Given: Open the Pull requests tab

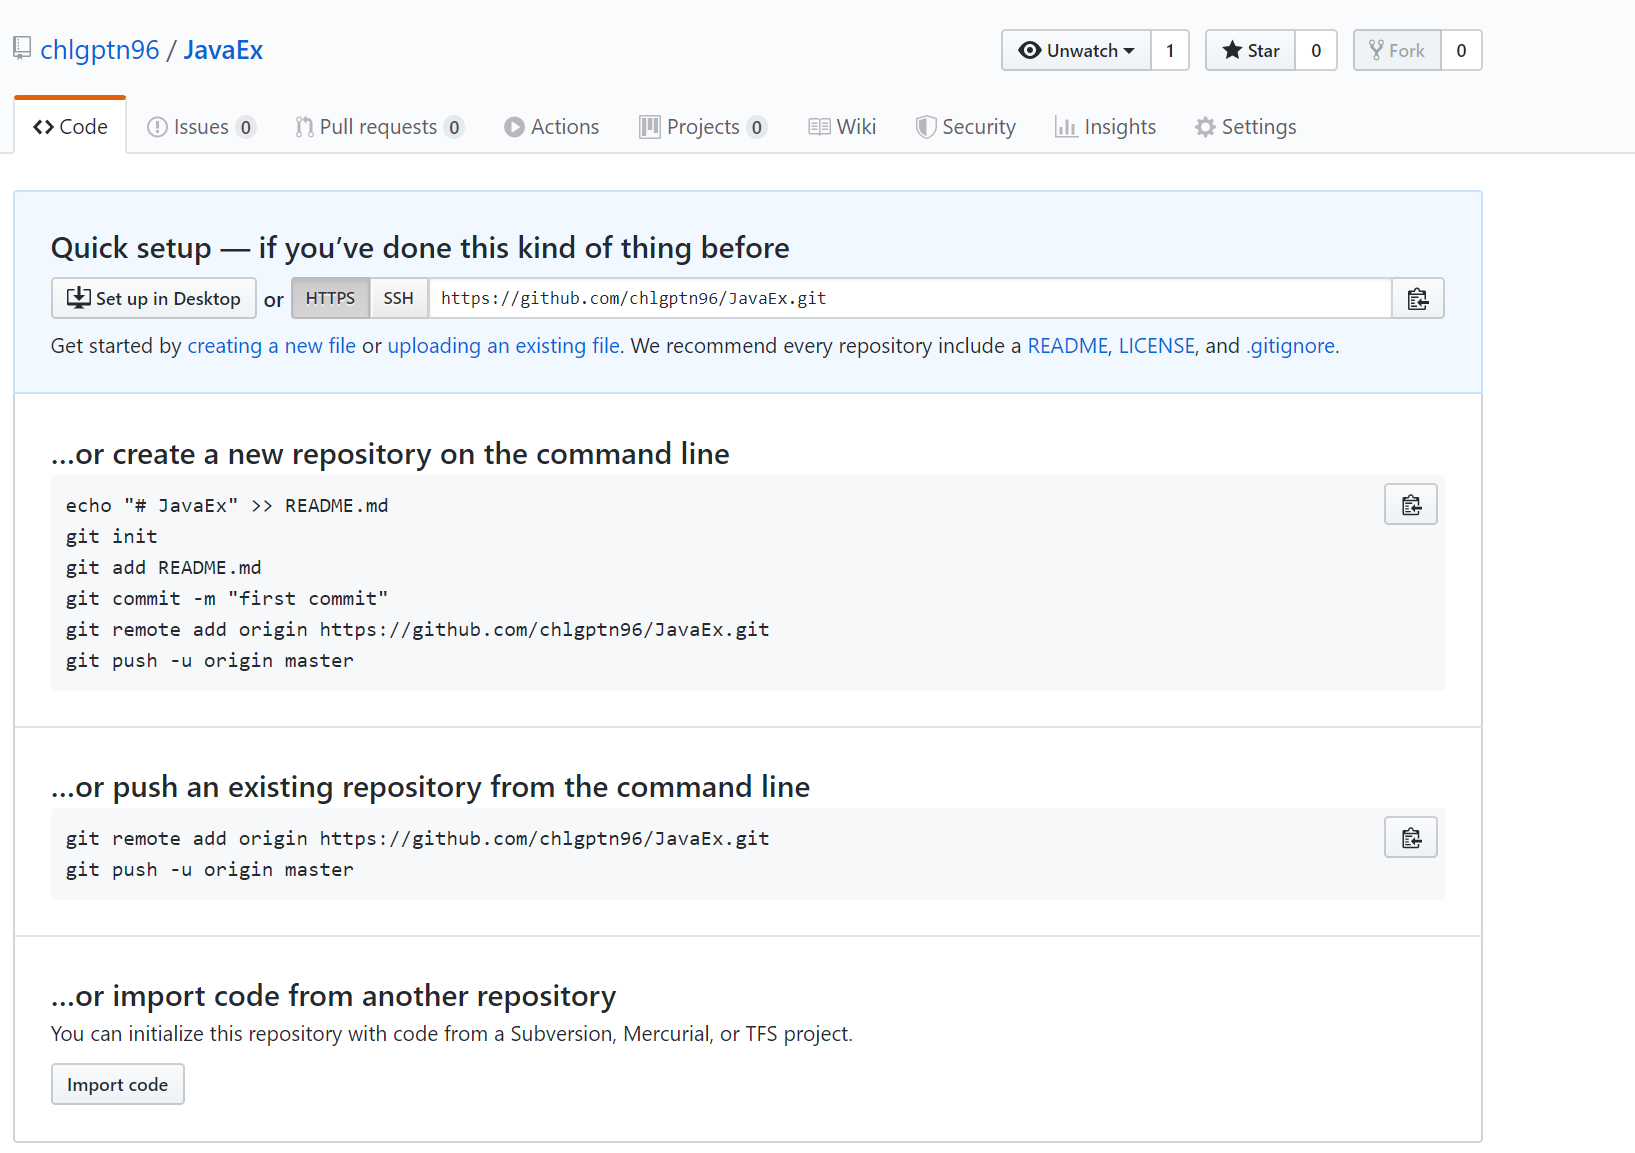Looking at the screenshot, I should pyautogui.click(x=379, y=127).
